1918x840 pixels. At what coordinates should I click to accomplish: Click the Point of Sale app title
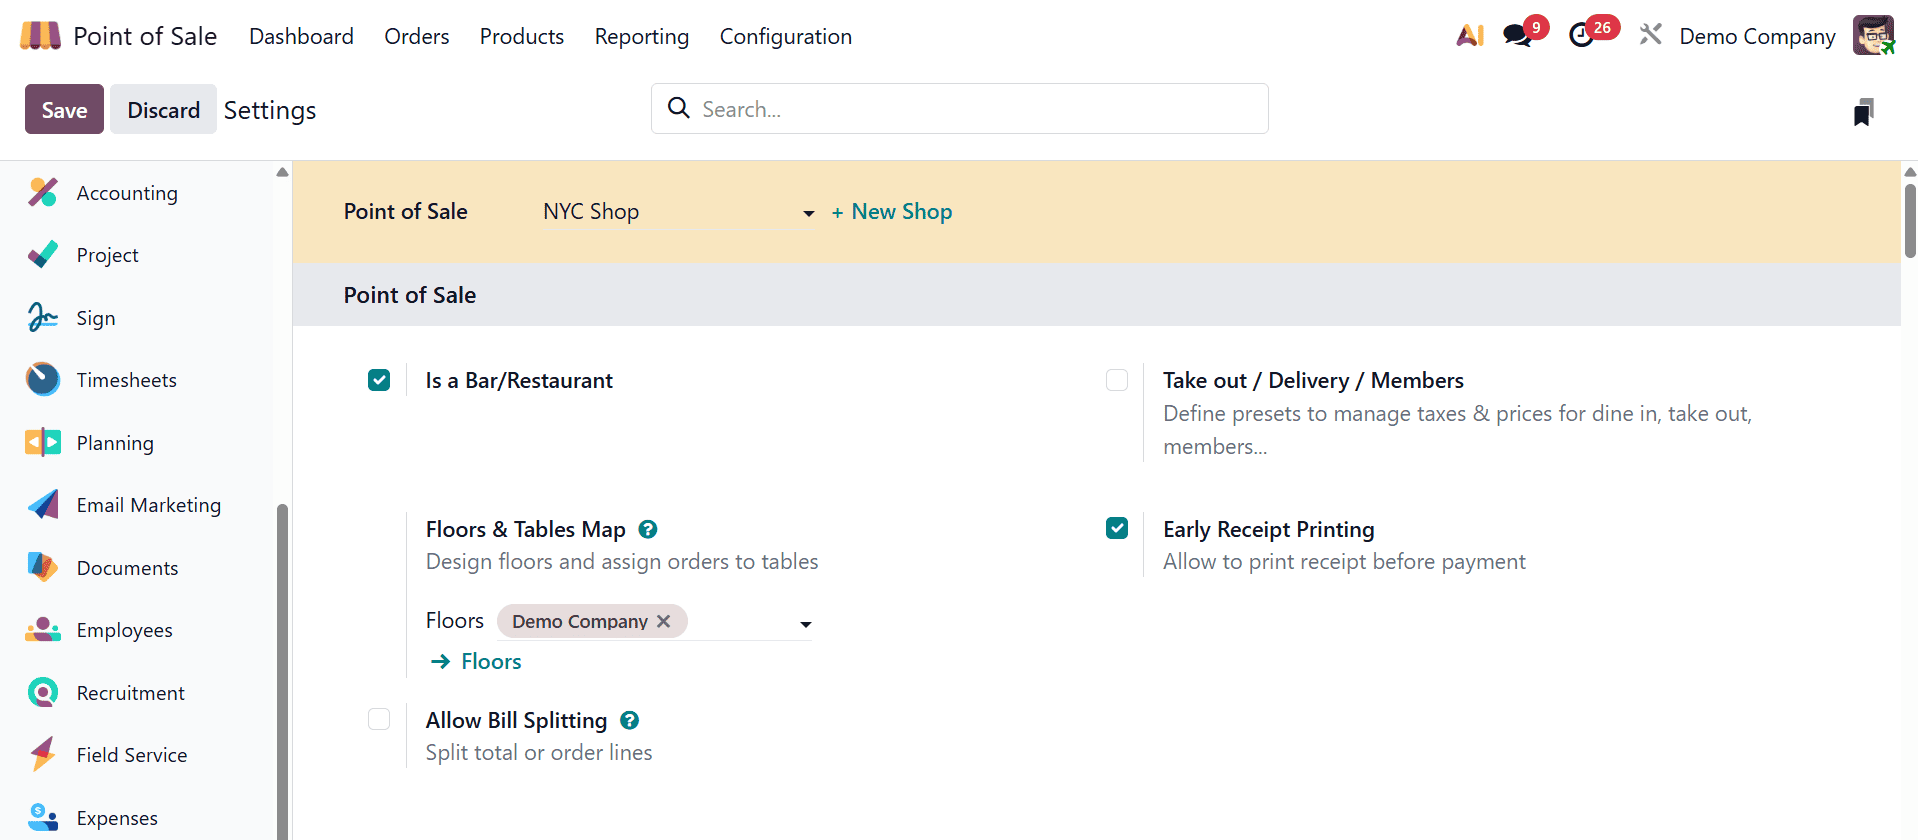click(x=145, y=36)
